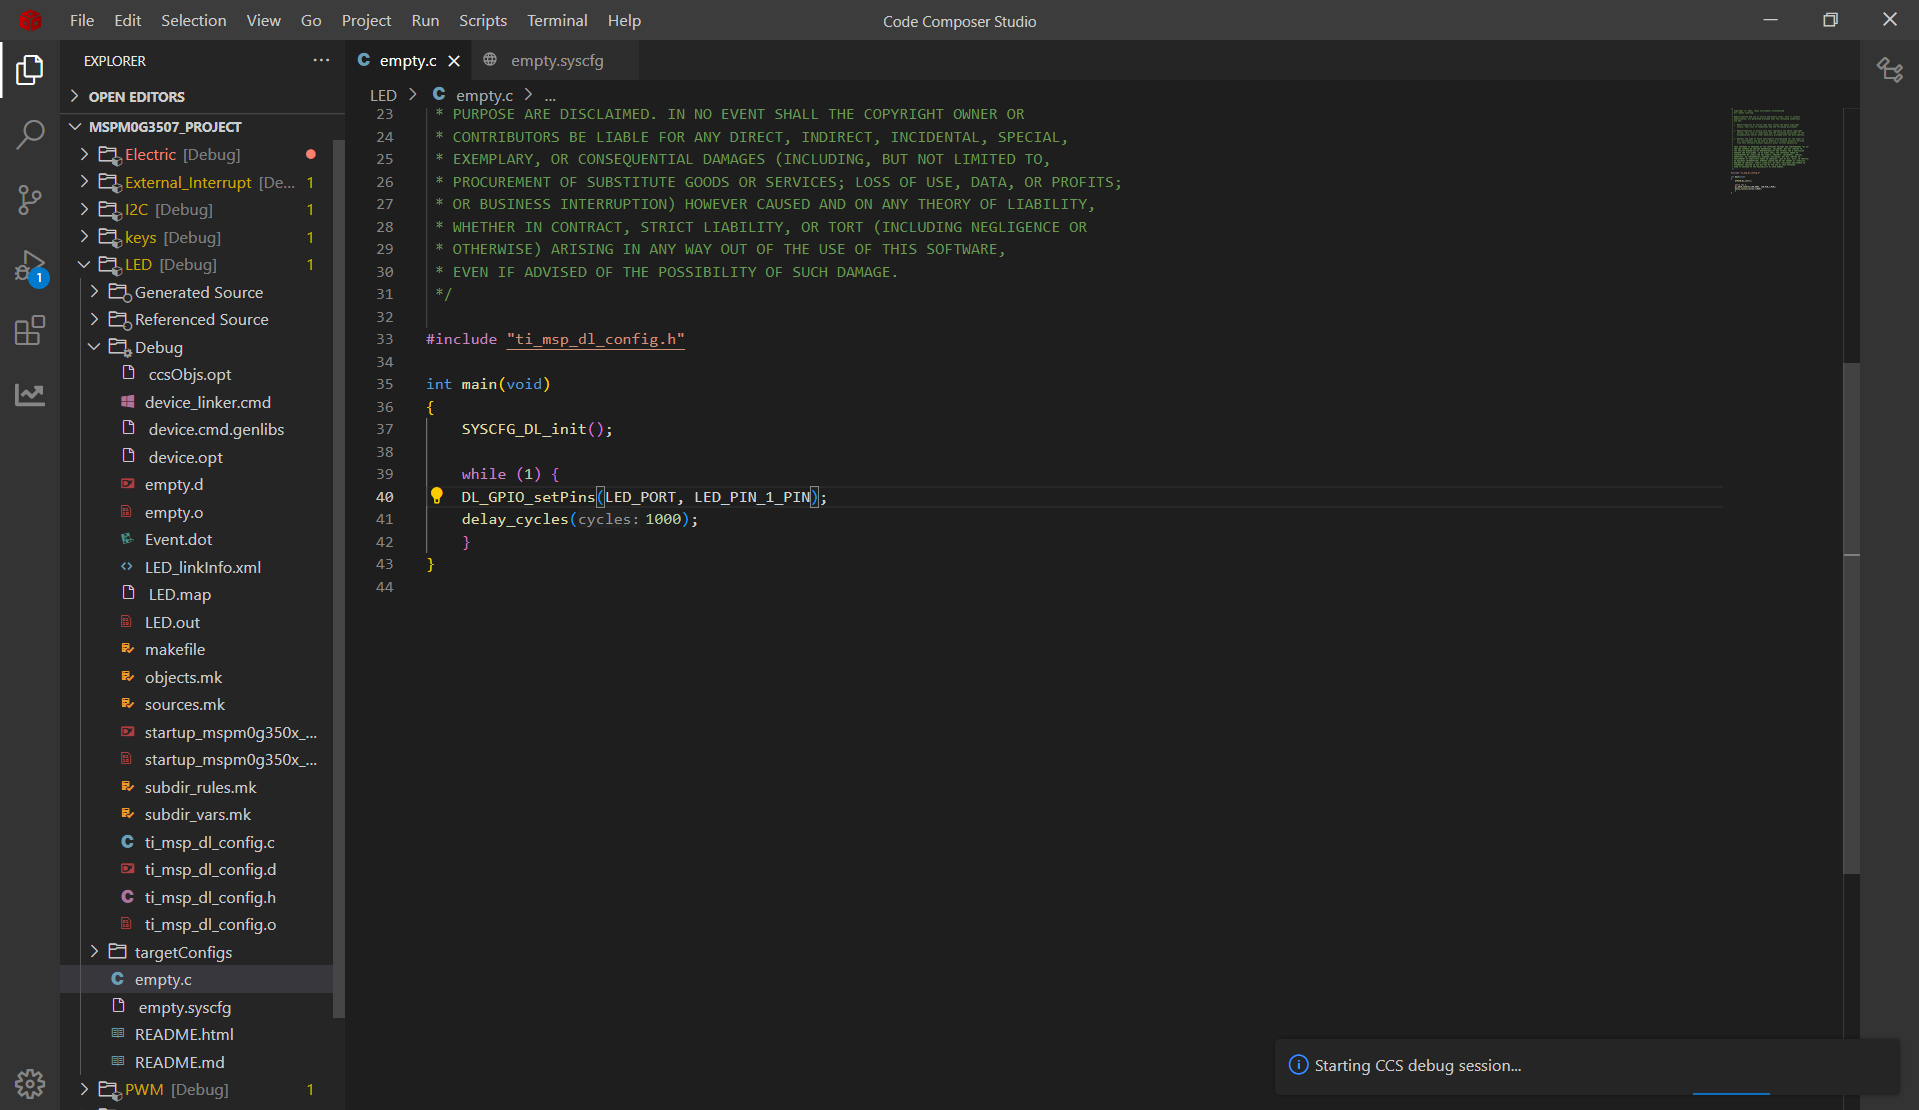Expand the External_Interrupt project
1919x1110 pixels.
coord(196,182)
